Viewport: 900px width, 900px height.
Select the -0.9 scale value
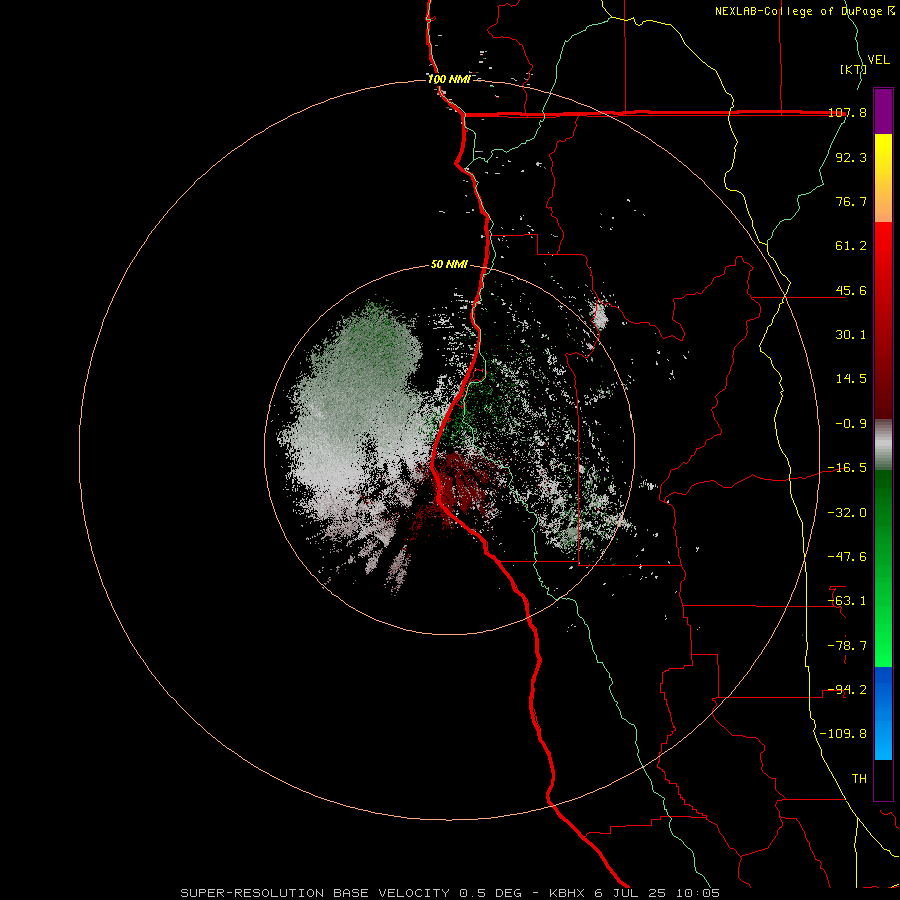coord(851,424)
